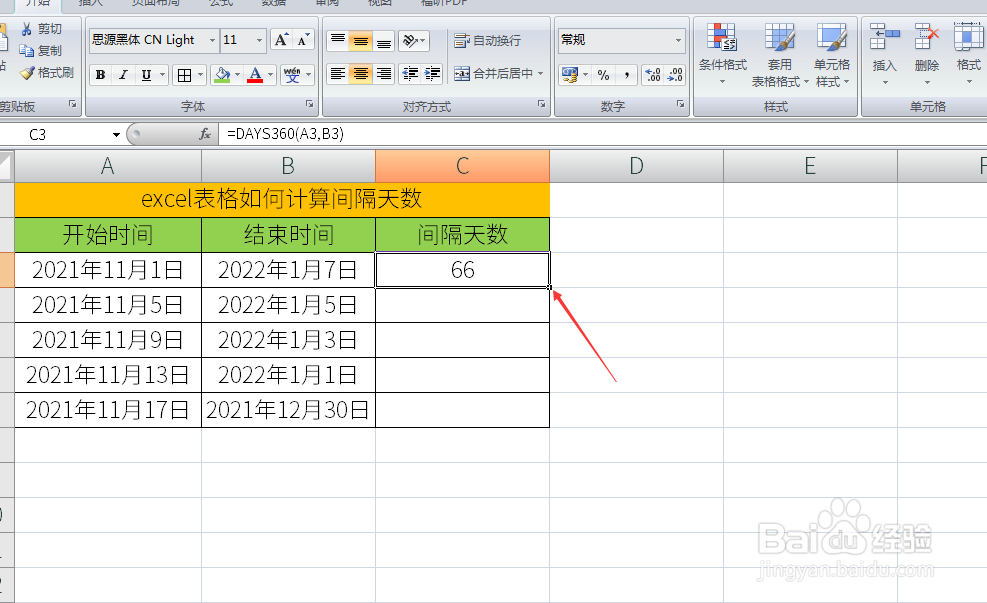The height and width of the screenshot is (603, 987).
Task: Apply comma thousands separator style
Action: coord(626,76)
